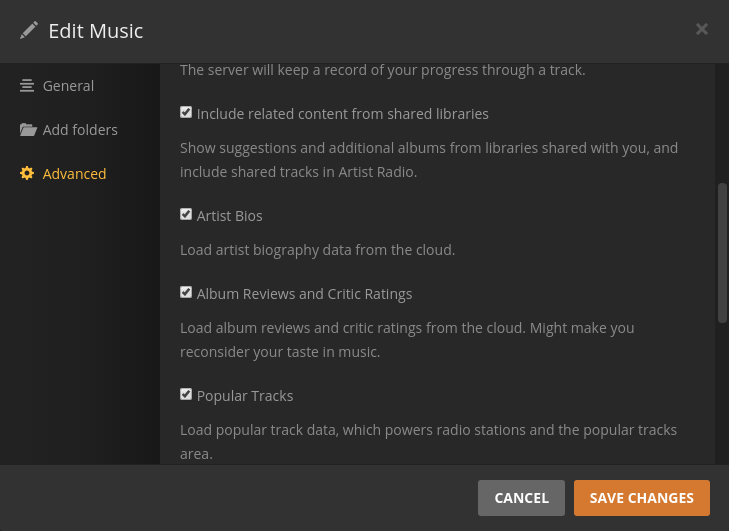Open the Add folders tab
The height and width of the screenshot is (531, 729).
[80, 130]
